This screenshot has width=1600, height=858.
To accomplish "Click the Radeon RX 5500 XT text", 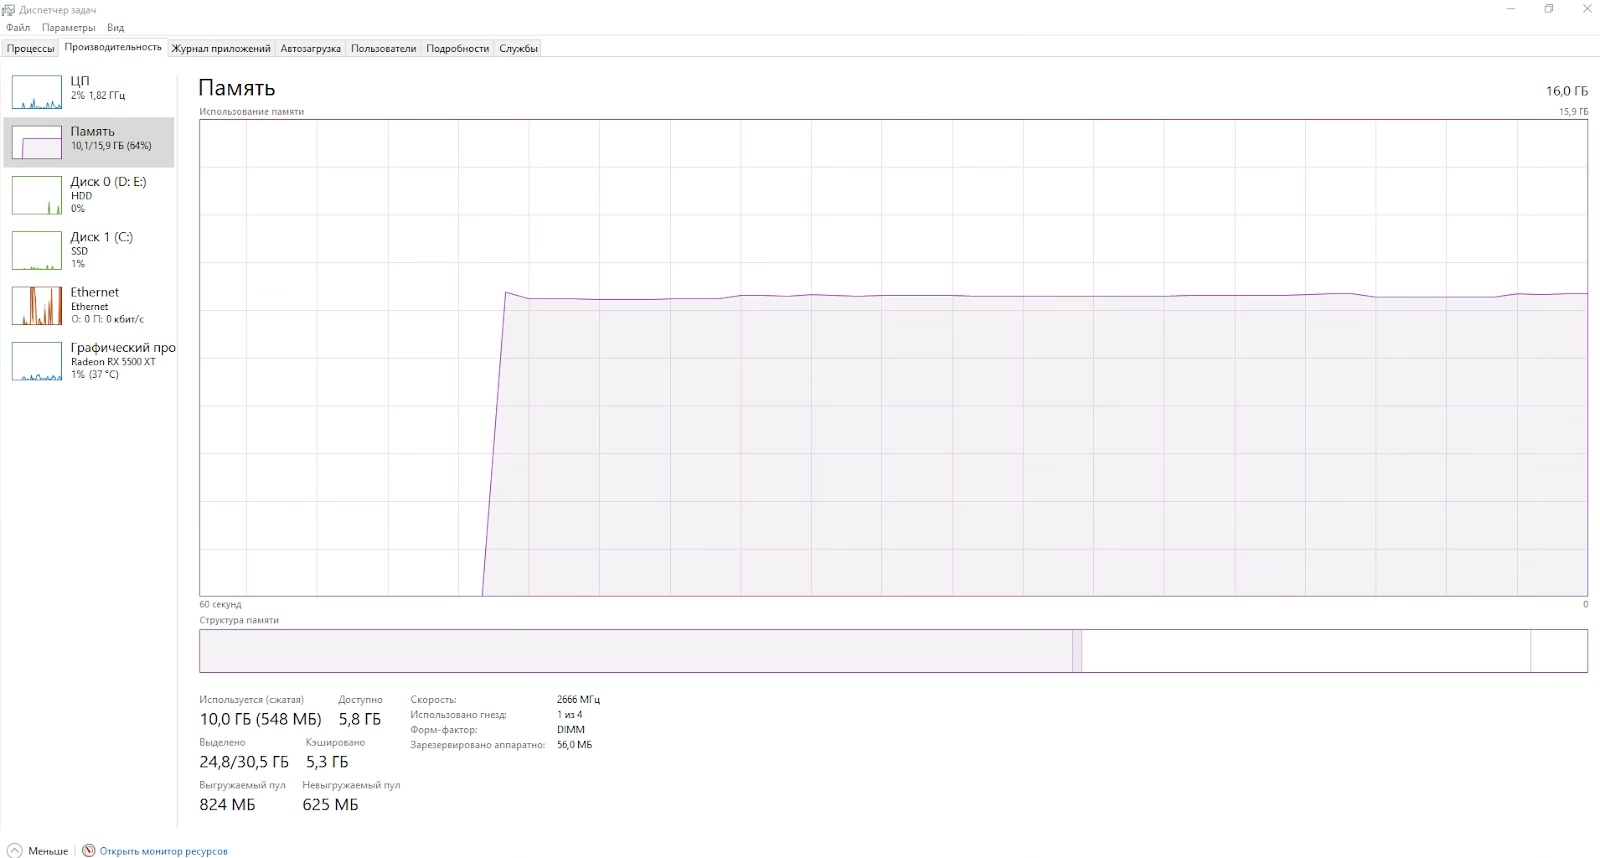I will click(x=113, y=362).
